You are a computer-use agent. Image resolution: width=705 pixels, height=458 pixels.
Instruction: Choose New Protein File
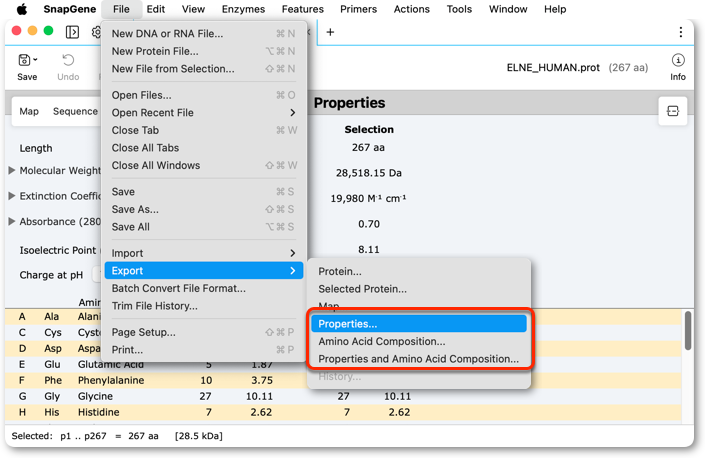click(x=204, y=51)
